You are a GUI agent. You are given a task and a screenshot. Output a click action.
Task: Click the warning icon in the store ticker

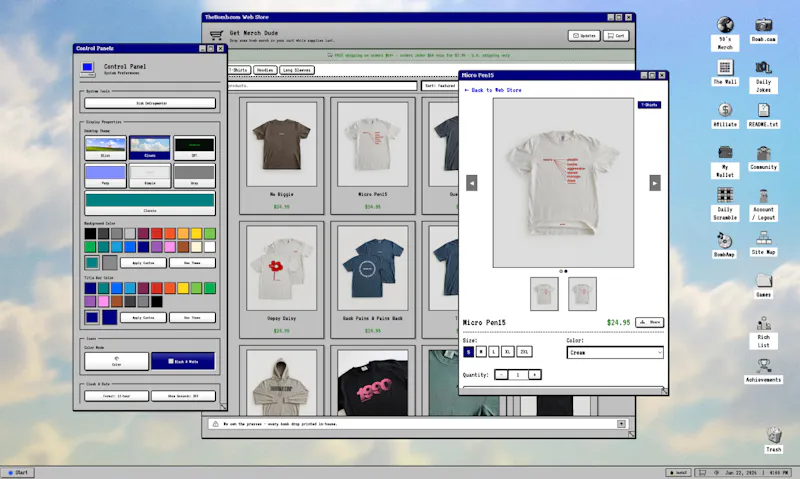point(215,424)
